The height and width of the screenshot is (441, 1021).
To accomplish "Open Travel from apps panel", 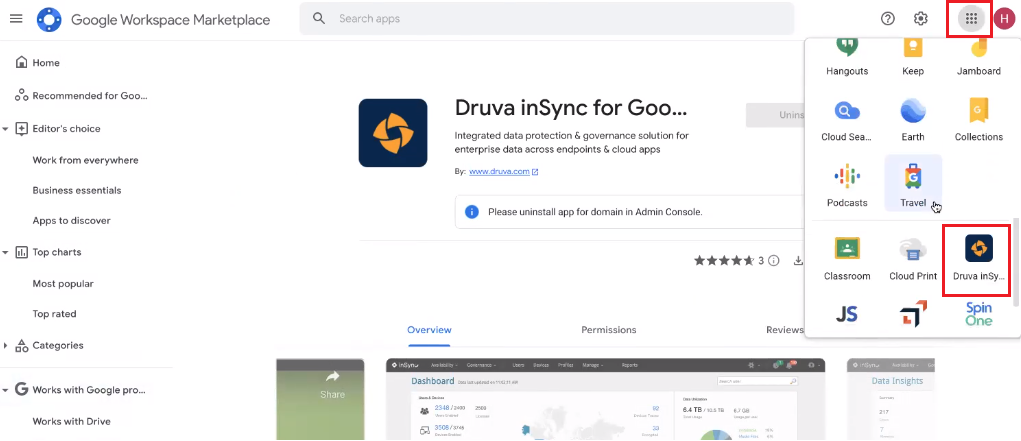I will click(912, 184).
